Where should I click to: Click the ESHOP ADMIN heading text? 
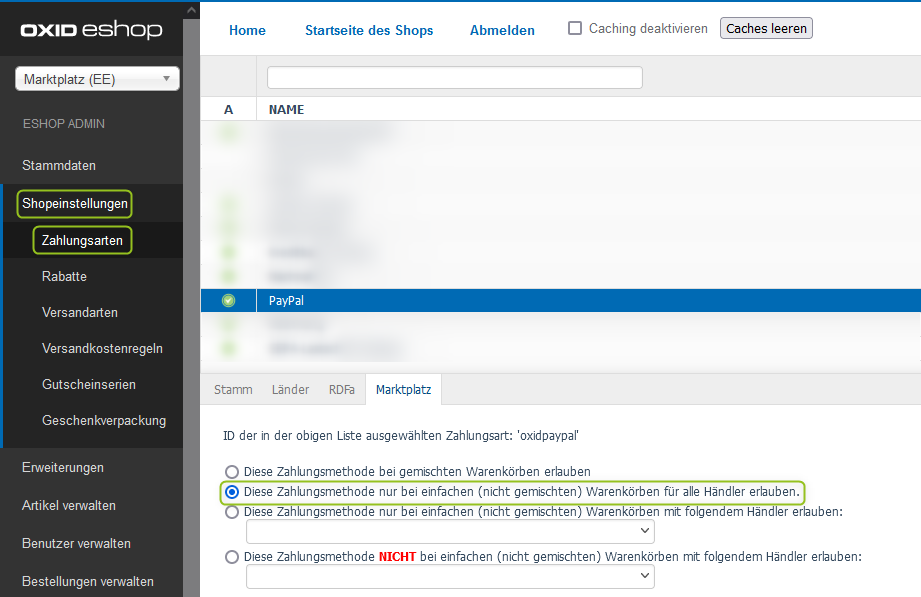pyautogui.click(x=63, y=124)
